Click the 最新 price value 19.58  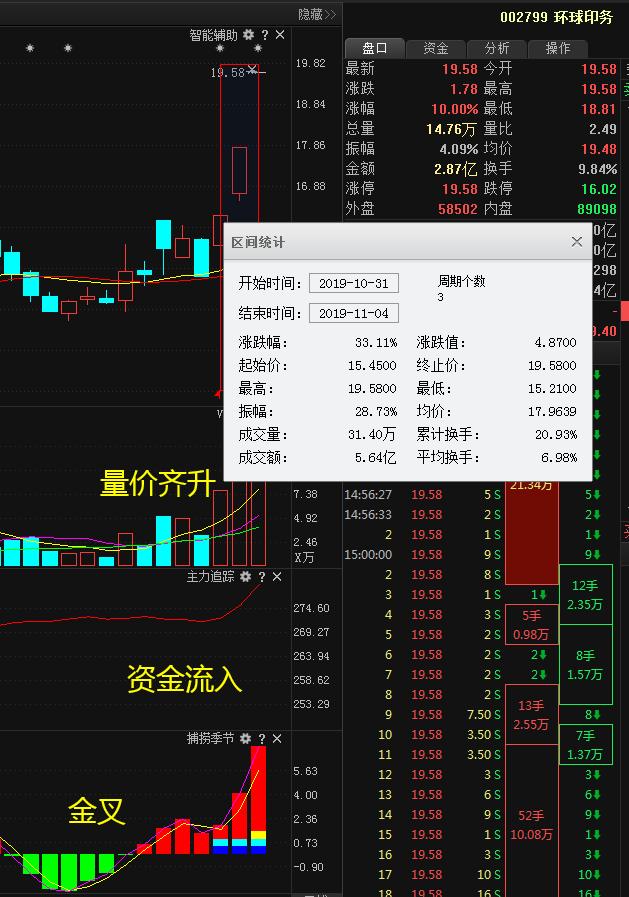coord(460,69)
